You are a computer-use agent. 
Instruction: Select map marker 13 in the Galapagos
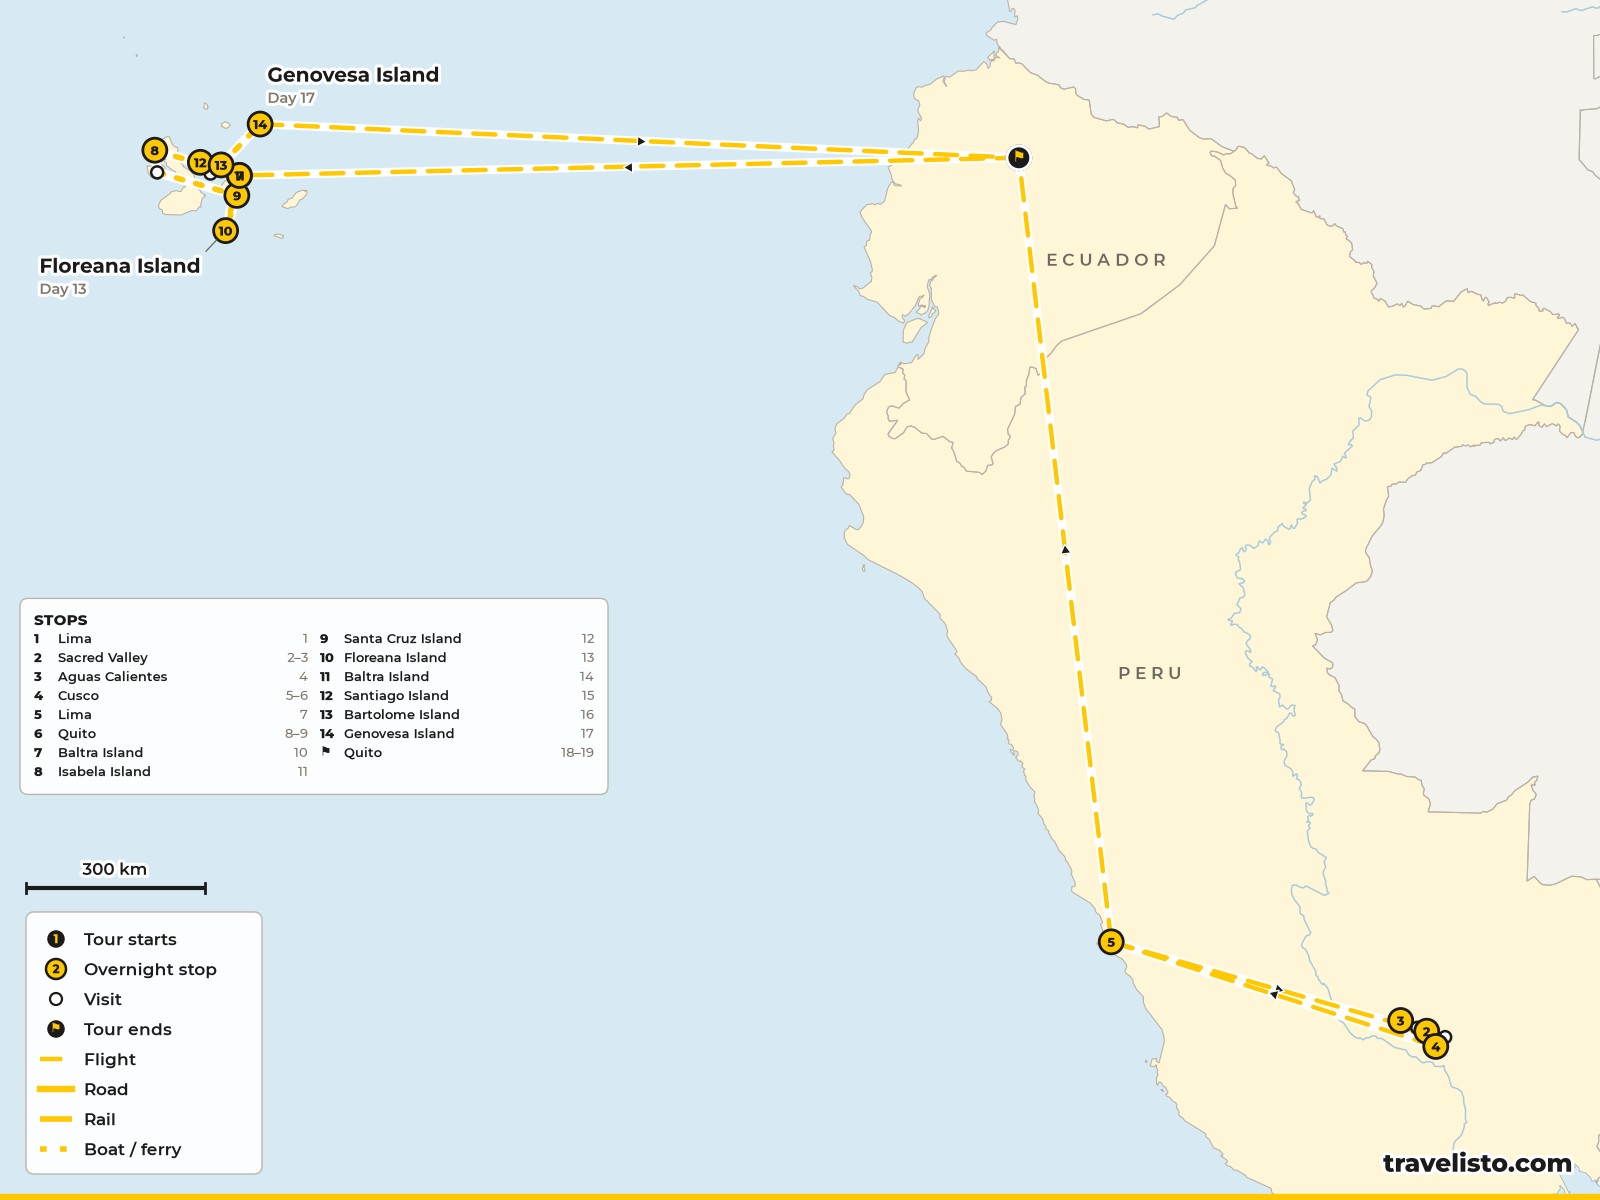(221, 165)
